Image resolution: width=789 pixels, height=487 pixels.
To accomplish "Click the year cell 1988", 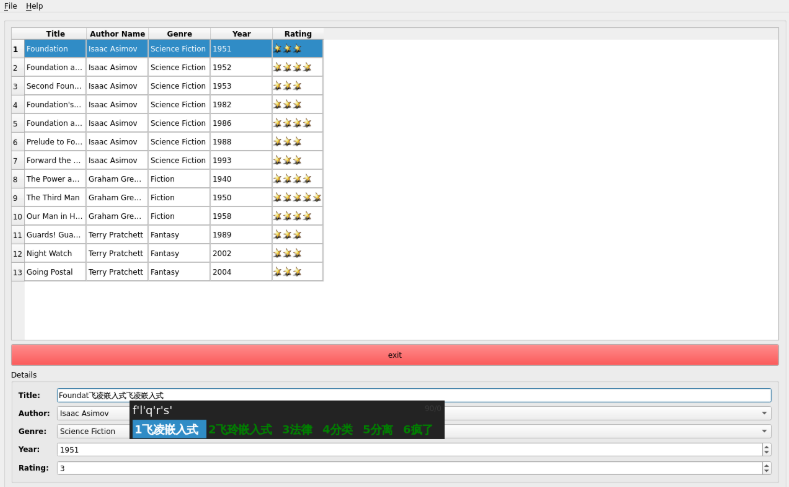I will [241, 141].
